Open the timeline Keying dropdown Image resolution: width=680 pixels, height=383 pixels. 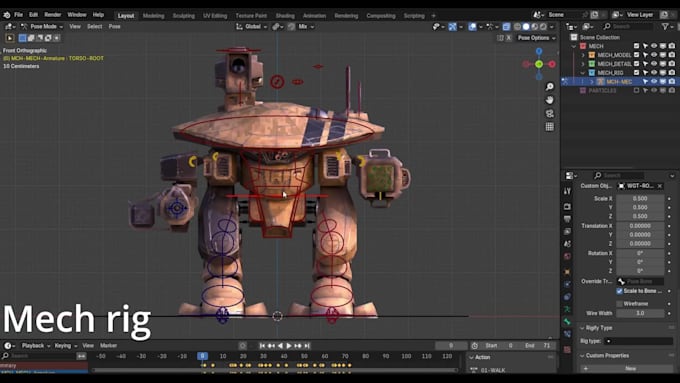pos(65,346)
